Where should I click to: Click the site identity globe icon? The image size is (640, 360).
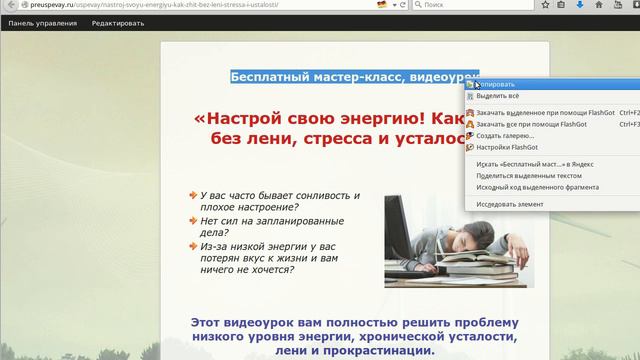pyautogui.click(x=24, y=5)
